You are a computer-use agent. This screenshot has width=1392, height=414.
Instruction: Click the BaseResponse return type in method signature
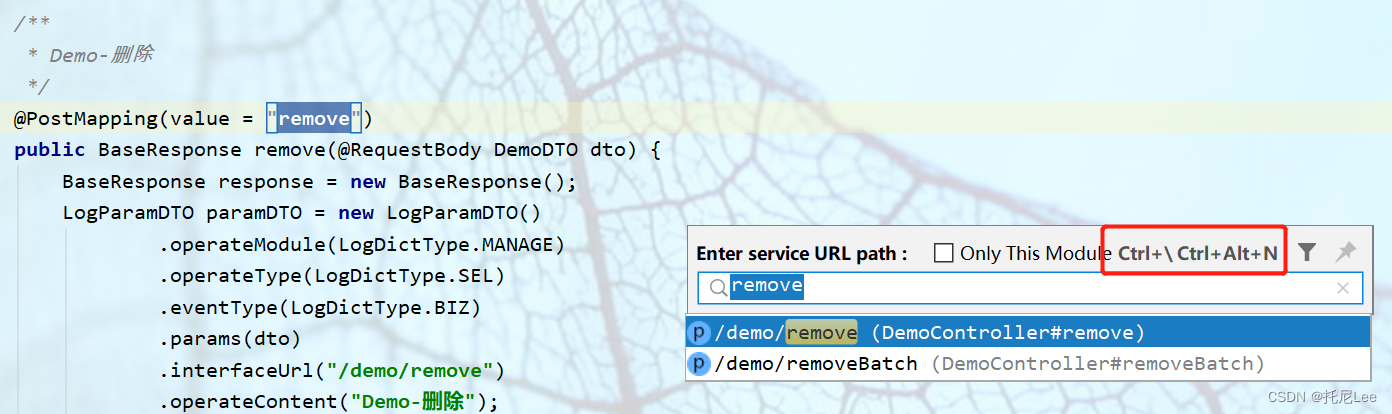click(x=170, y=150)
